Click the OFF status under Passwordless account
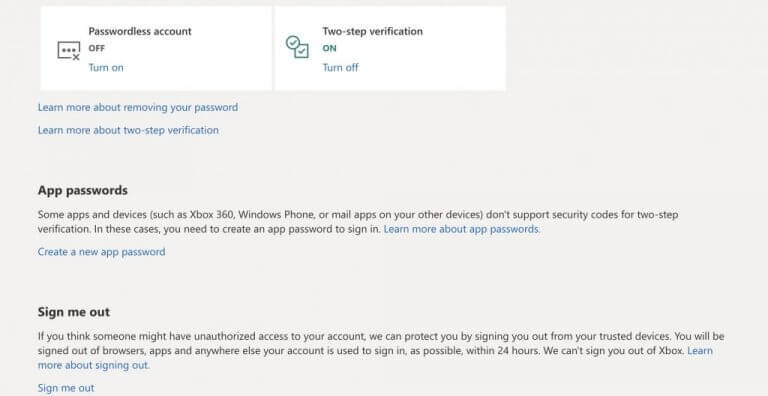Screen dimensions: 768x396 tap(96, 49)
